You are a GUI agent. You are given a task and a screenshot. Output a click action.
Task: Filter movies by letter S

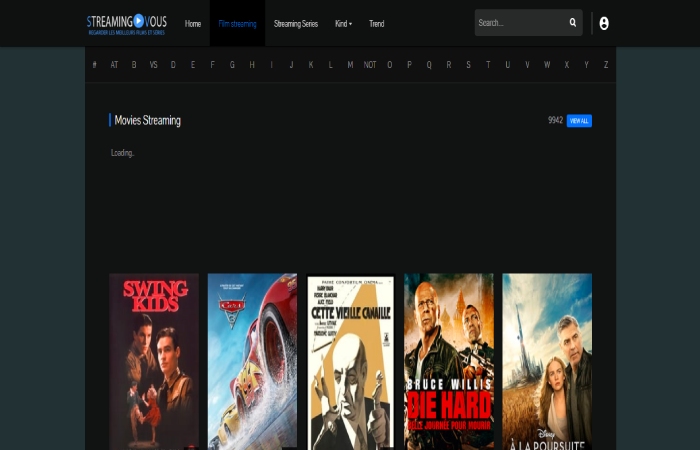468,65
